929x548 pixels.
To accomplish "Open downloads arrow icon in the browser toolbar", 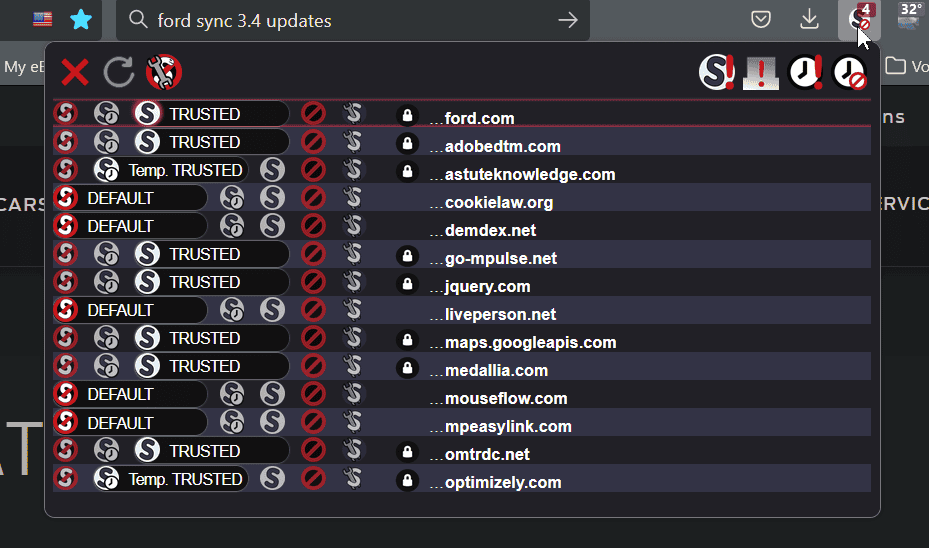I will (x=809, y=20).
